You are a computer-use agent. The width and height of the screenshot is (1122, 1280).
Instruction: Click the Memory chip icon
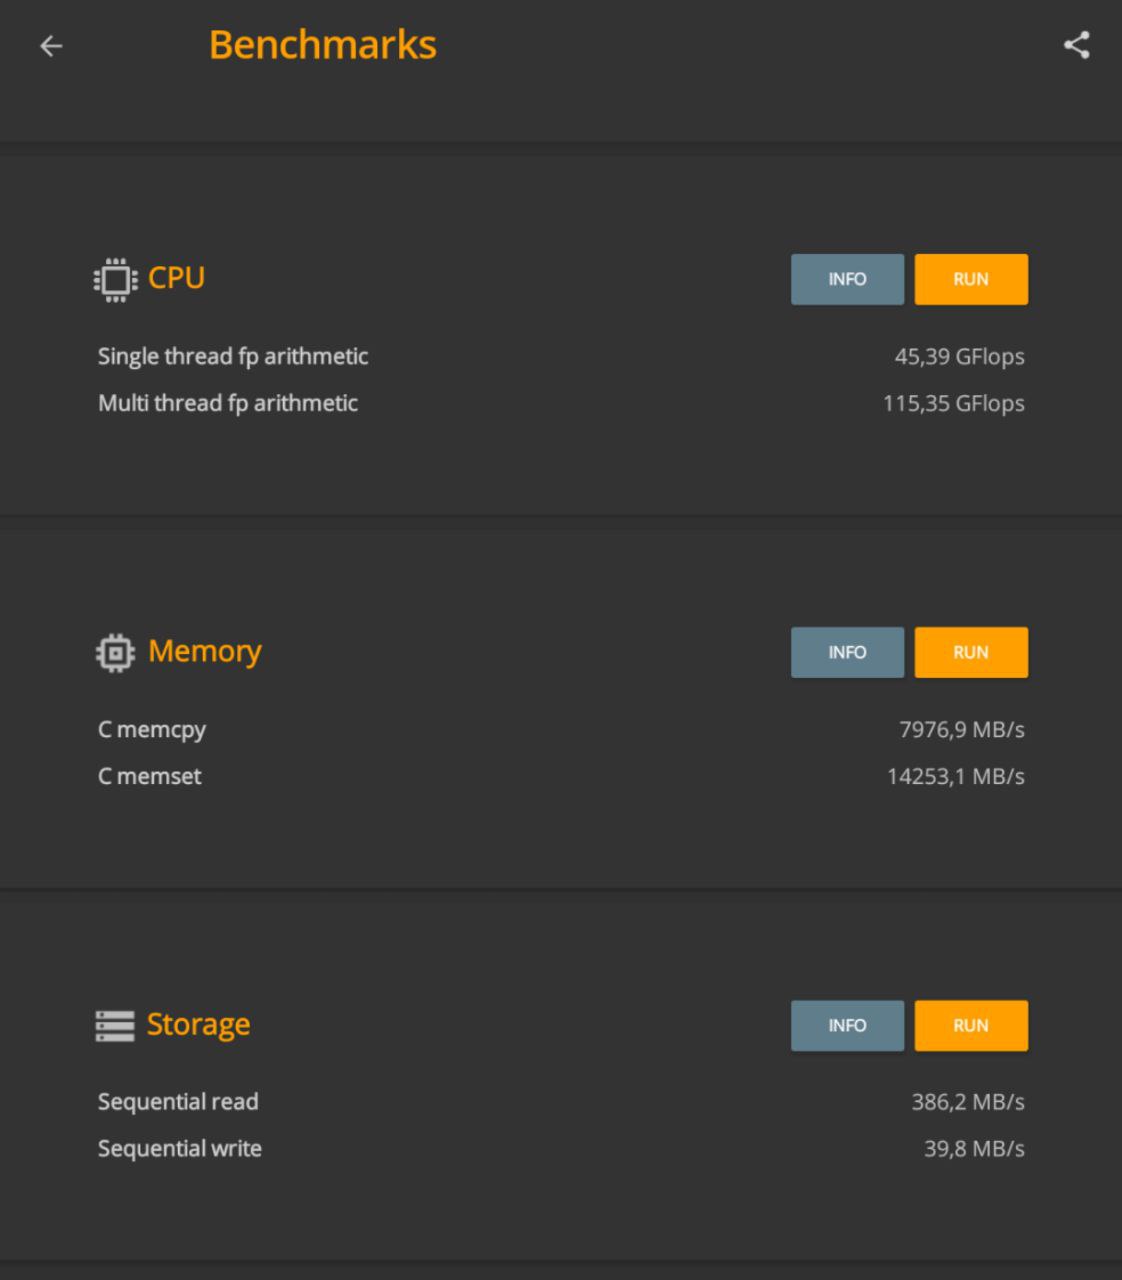[x=115, y=653]
